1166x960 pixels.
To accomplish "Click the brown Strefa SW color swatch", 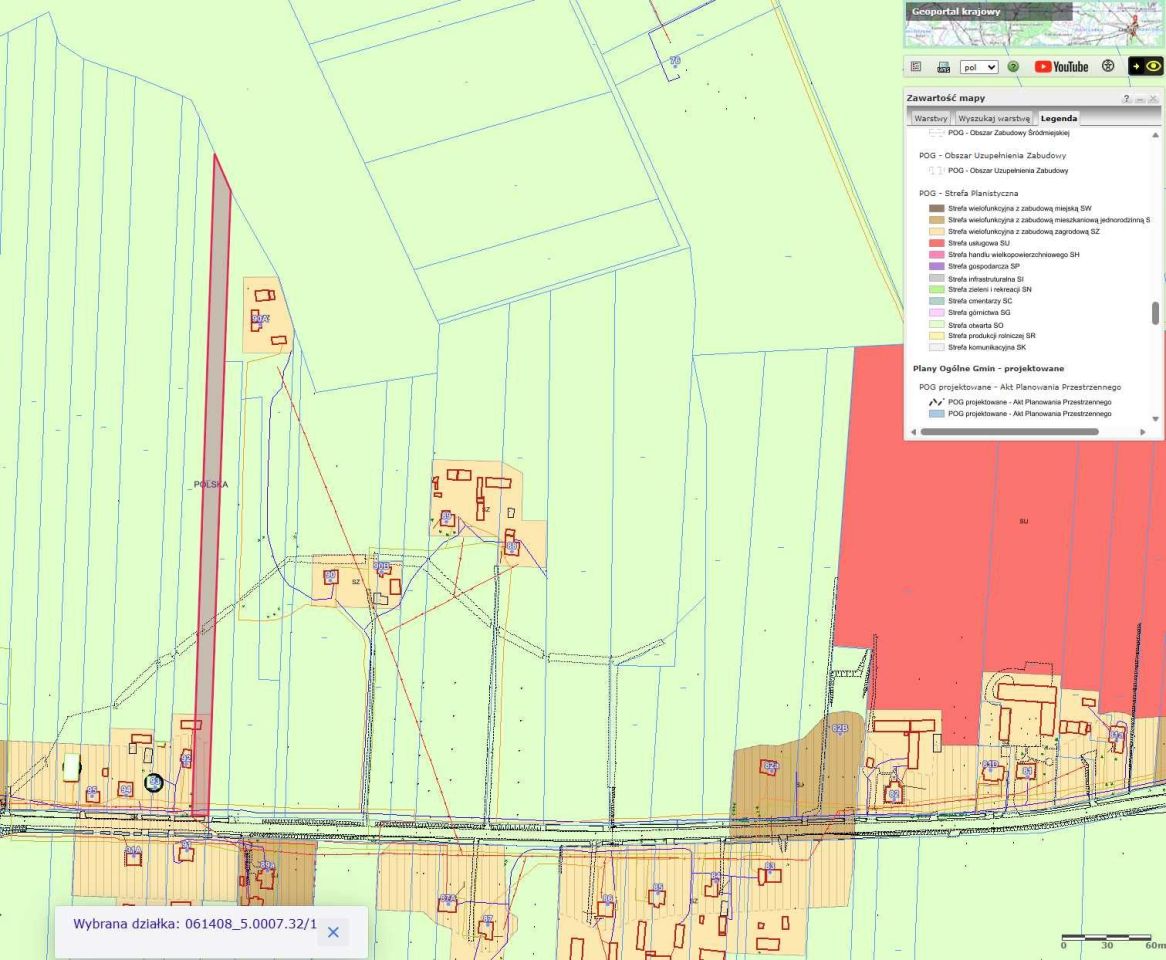I will click(x=936, y=208).
